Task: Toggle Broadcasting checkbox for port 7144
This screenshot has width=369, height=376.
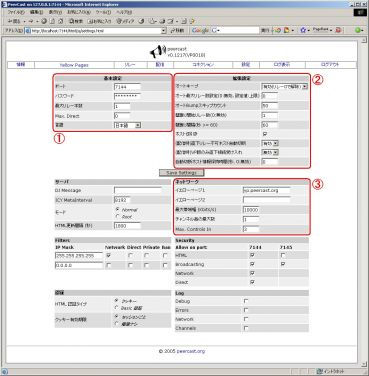Action: 252,264
